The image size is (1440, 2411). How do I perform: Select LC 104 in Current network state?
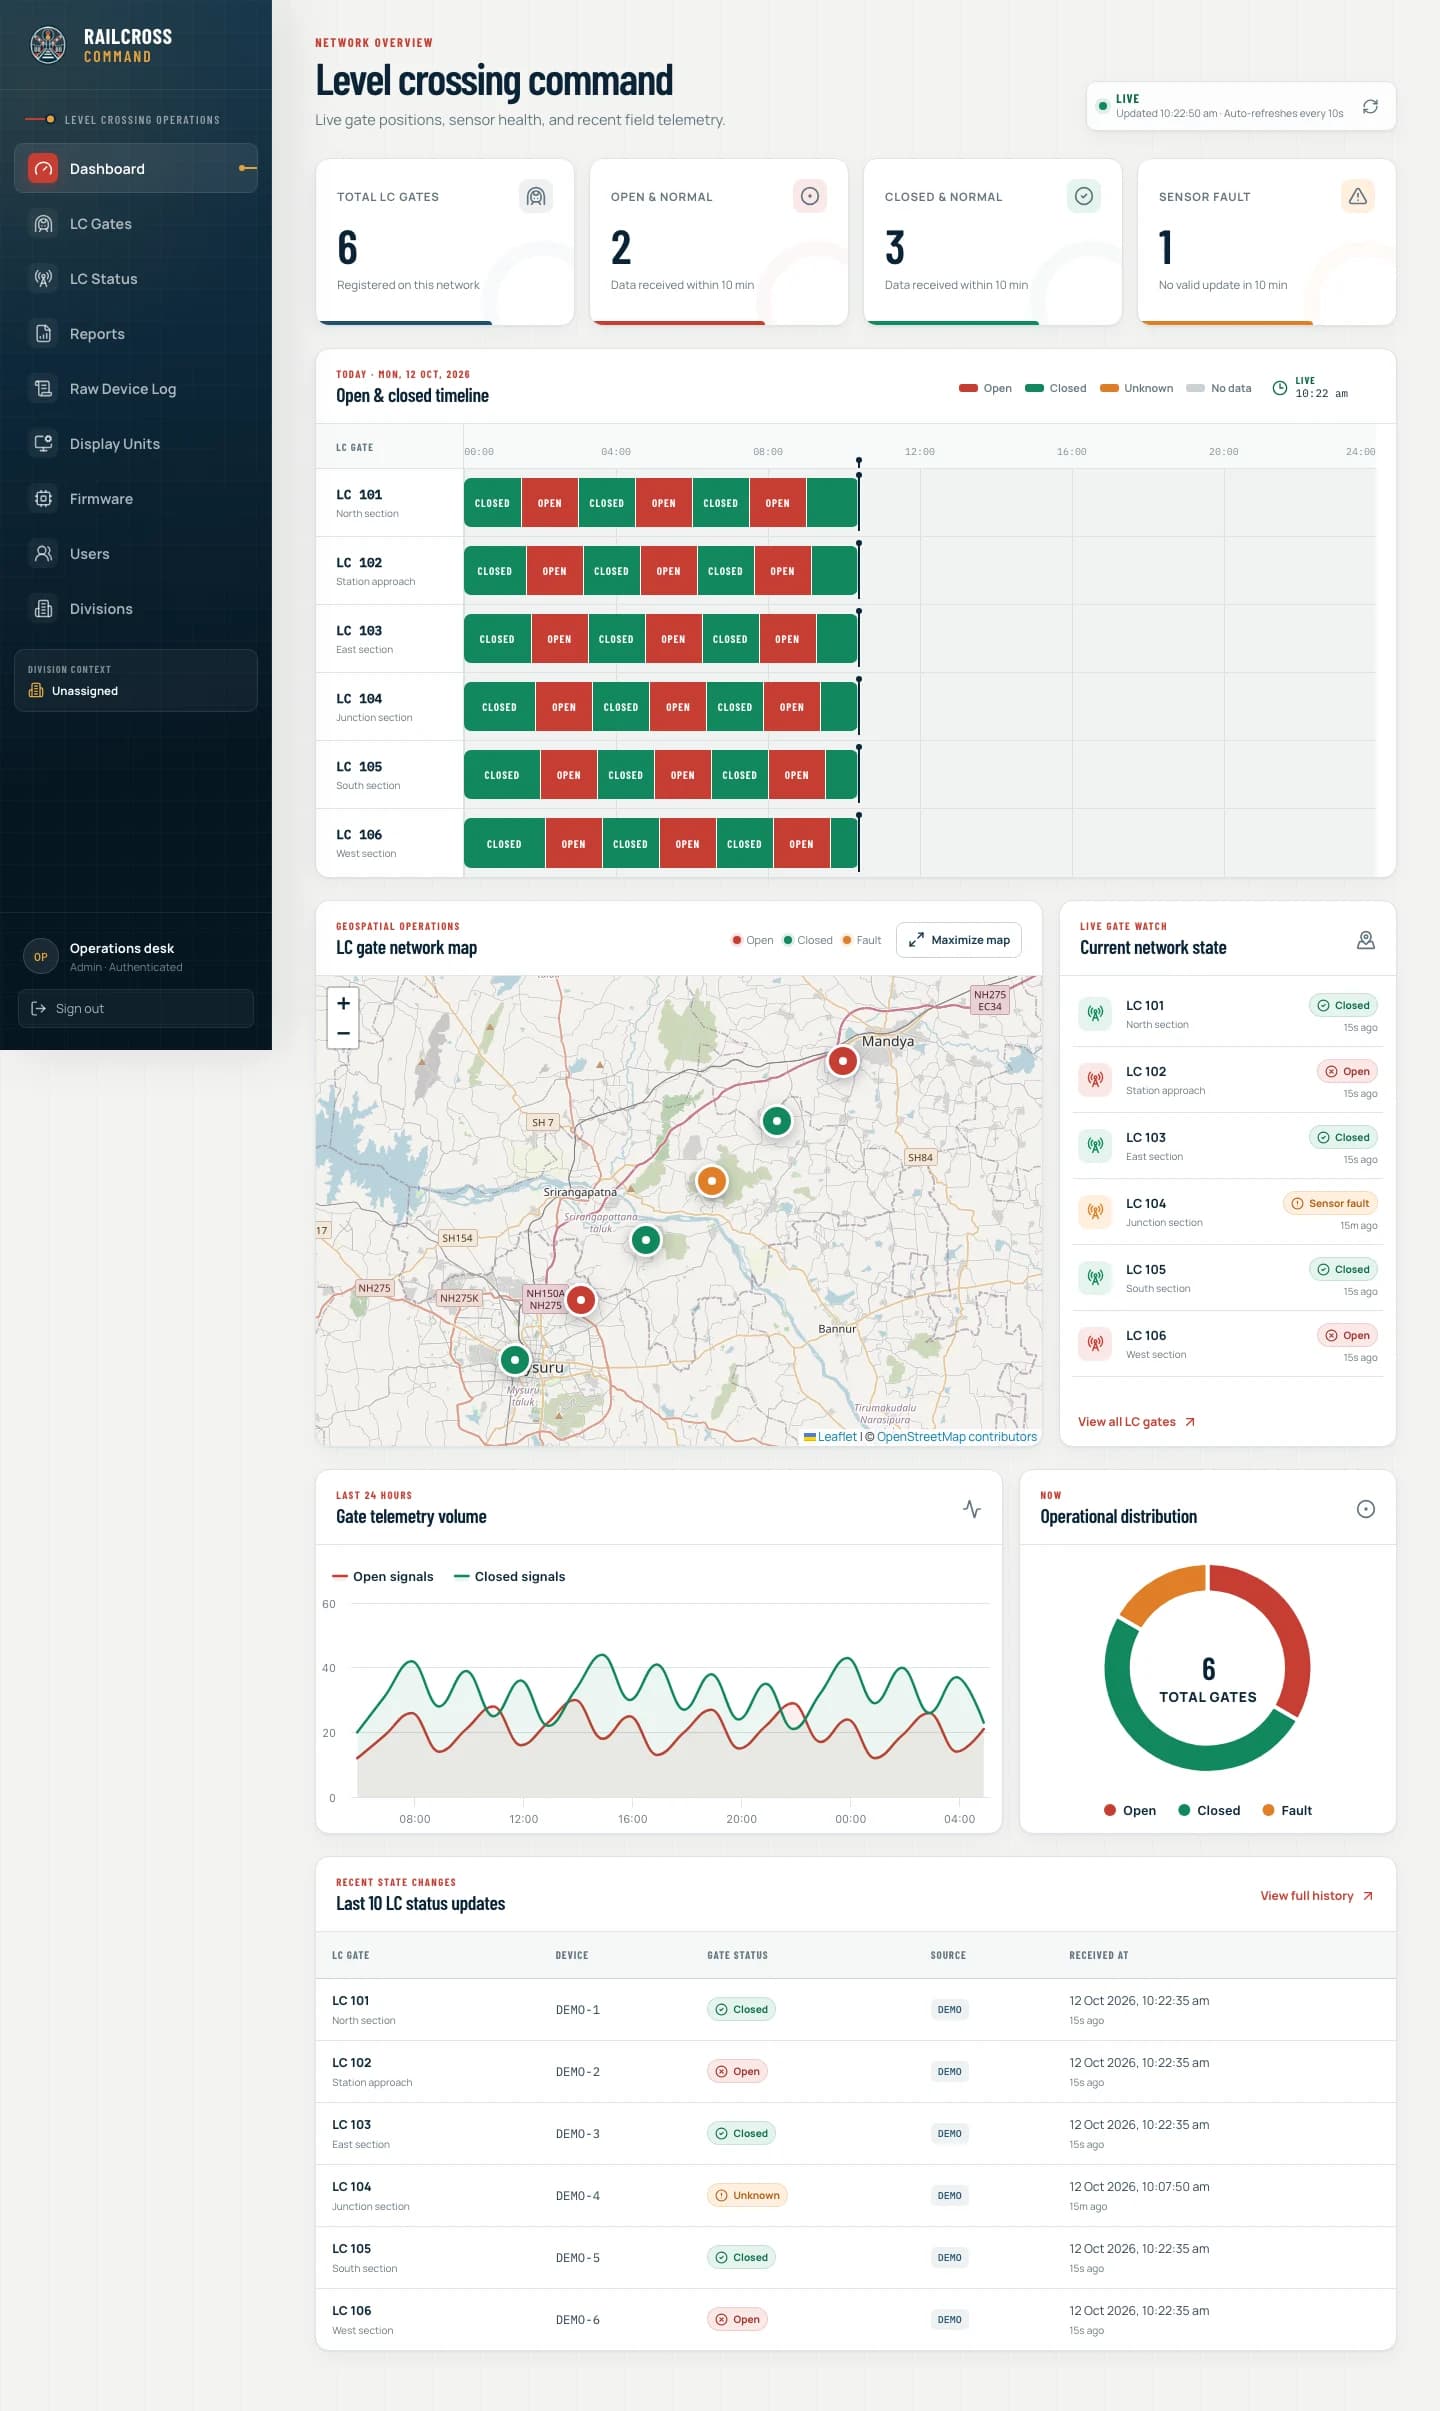pos(1228,1212)
